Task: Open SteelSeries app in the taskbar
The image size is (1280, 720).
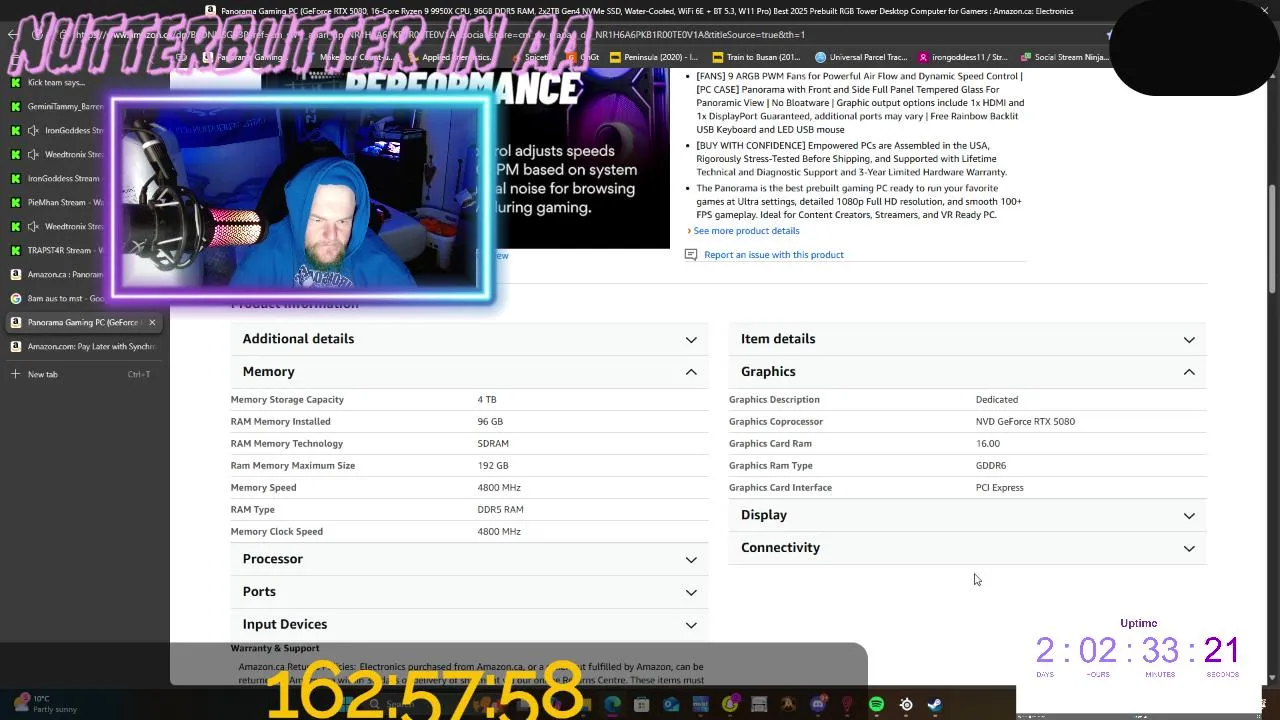Action: [x=906, y=704]
